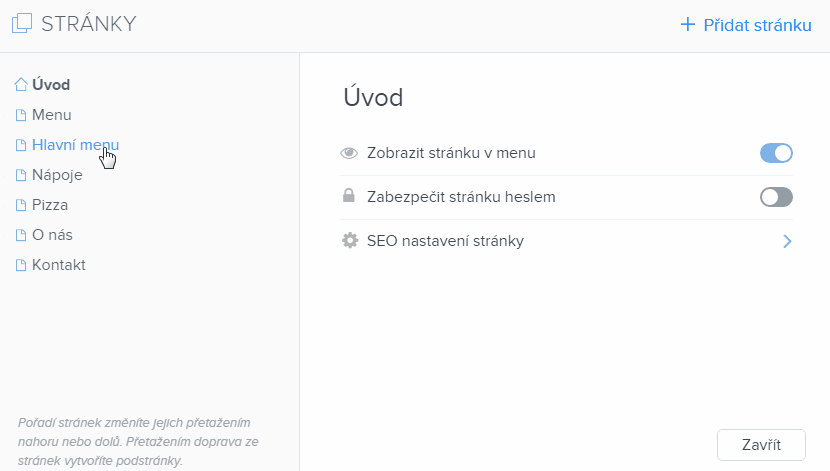
Task: Go to the O nás page
Action: 52,235
